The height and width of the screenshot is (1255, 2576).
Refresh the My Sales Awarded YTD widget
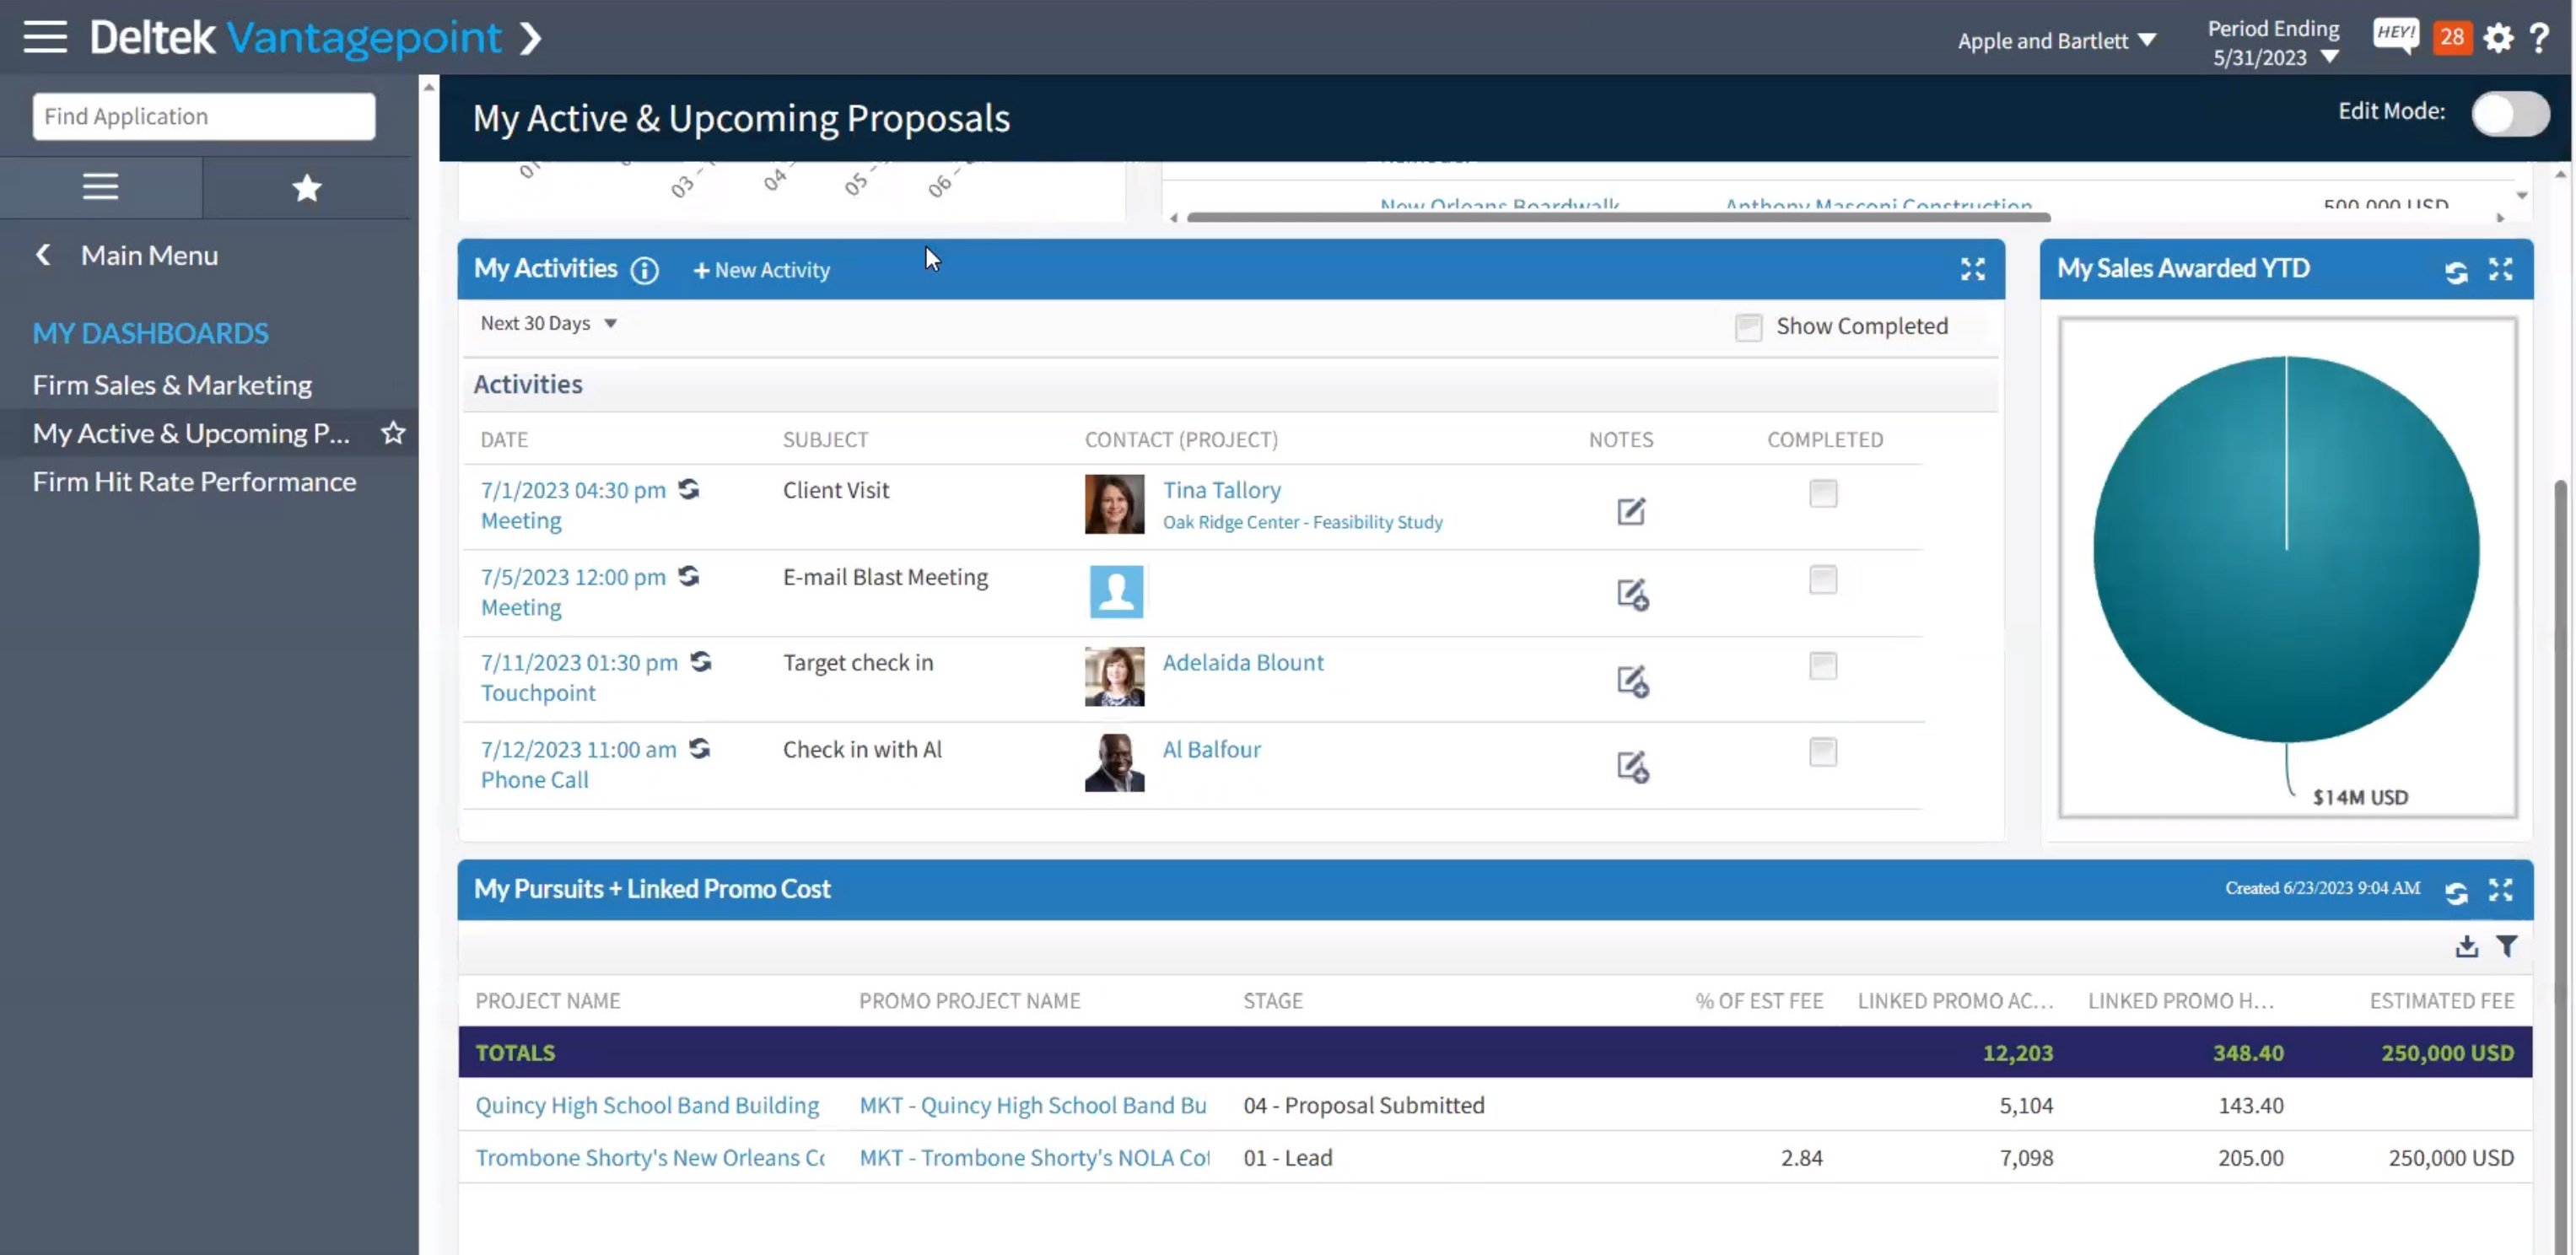click(x=2457, y=269)
